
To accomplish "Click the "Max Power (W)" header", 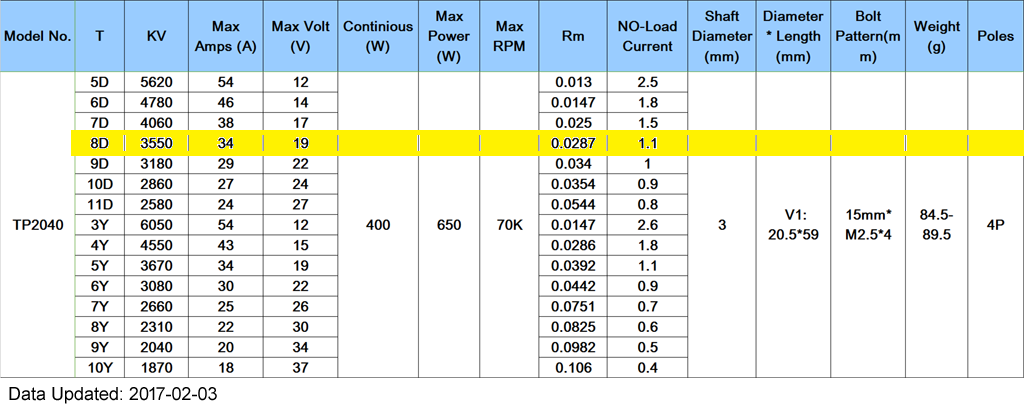I will coord(449,37).
